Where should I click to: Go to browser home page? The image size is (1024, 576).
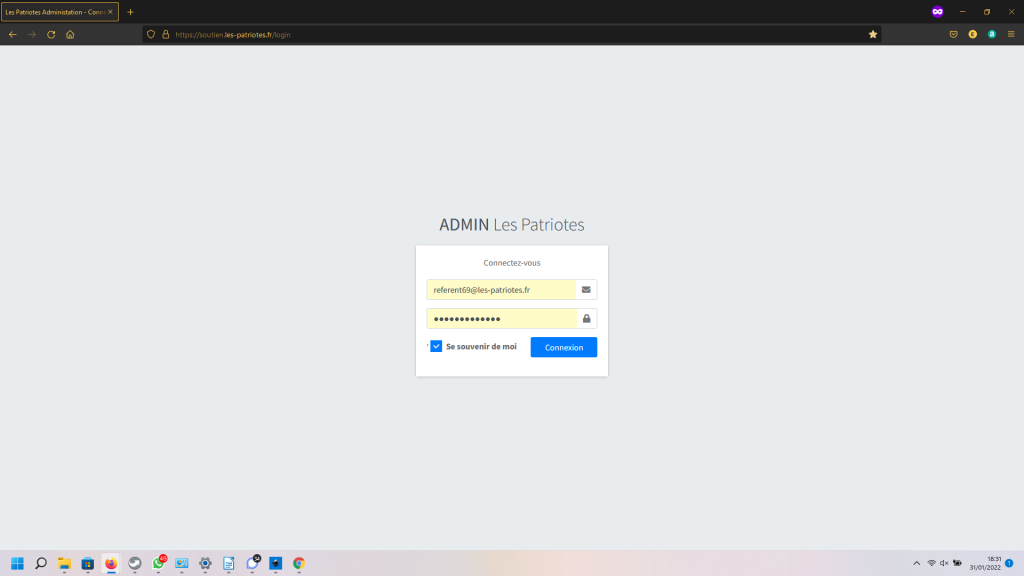click(70, 34)
